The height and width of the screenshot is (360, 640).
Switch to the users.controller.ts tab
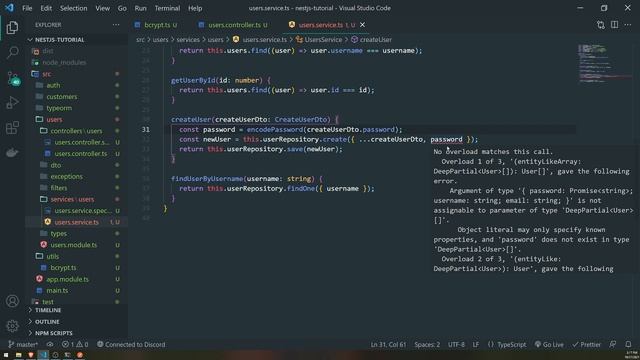tap(234, 25)
